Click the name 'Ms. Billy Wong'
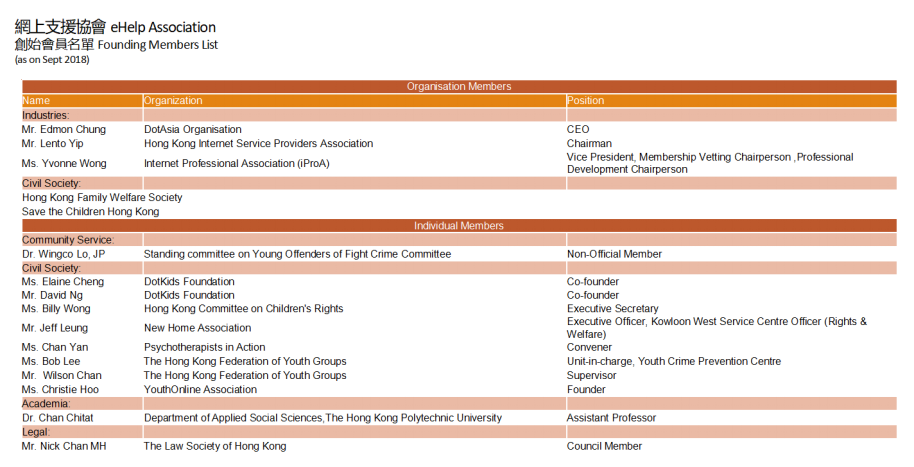Viewport: 914px width, 467px height. click(56, 309)
